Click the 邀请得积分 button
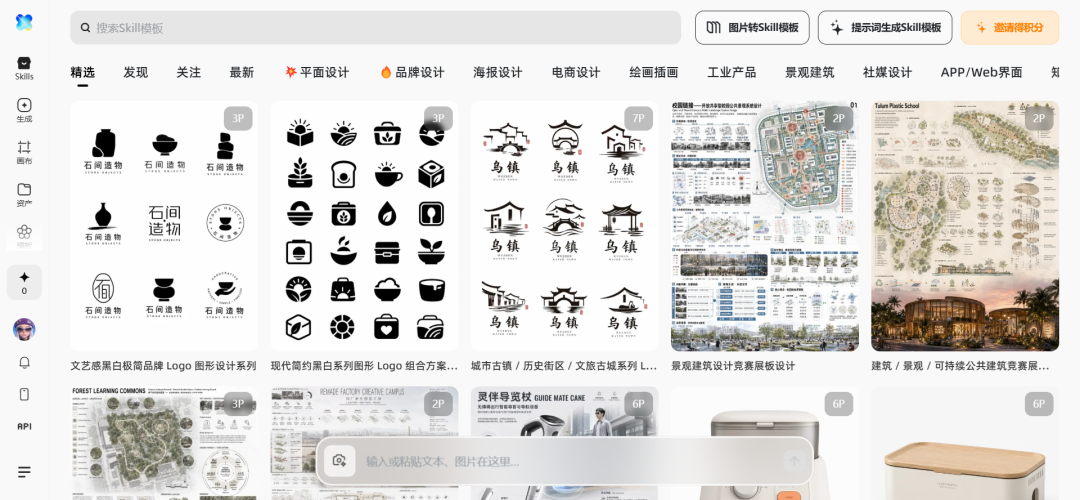Viewport: 1080px width, 500px height. (1010, 28)
